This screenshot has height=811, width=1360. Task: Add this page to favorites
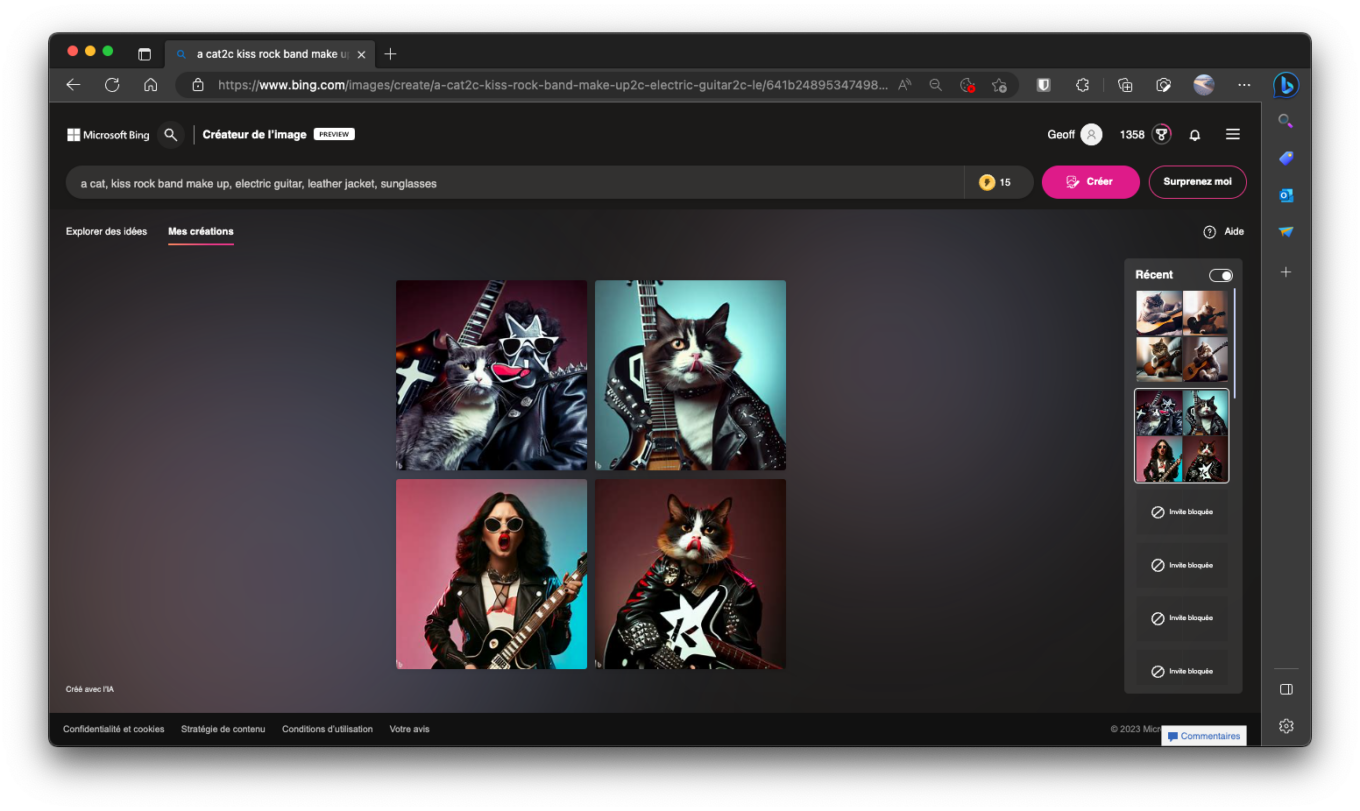coord(999,85)
